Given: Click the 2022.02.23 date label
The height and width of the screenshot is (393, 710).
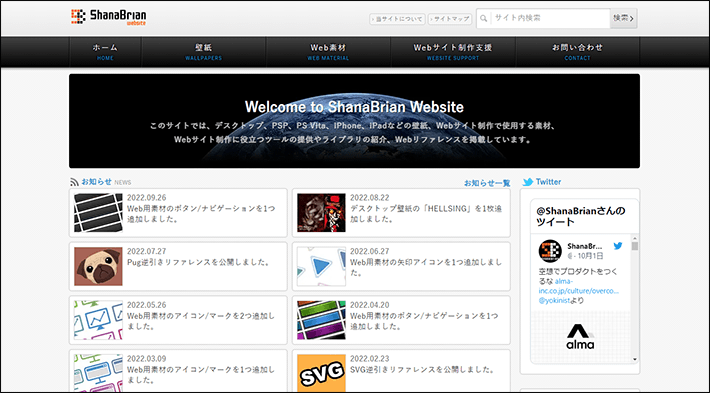Looking at the screenshot, I should pyautogui.click(x=369, y=359).
